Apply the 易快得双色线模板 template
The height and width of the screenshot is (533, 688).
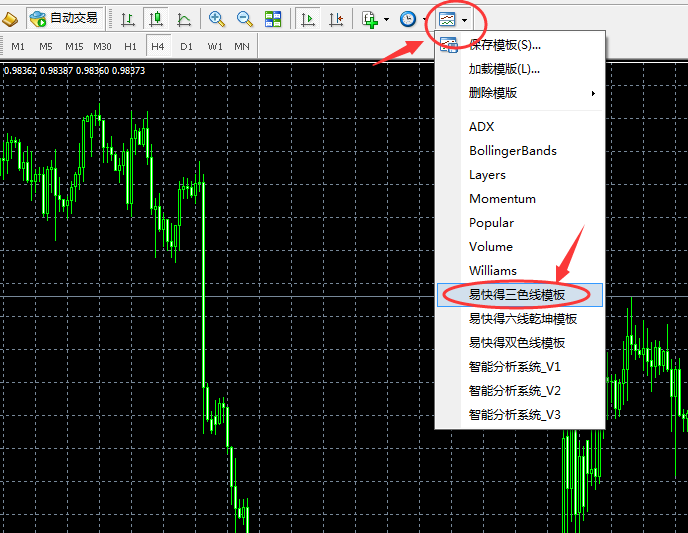tap(520, 343)
